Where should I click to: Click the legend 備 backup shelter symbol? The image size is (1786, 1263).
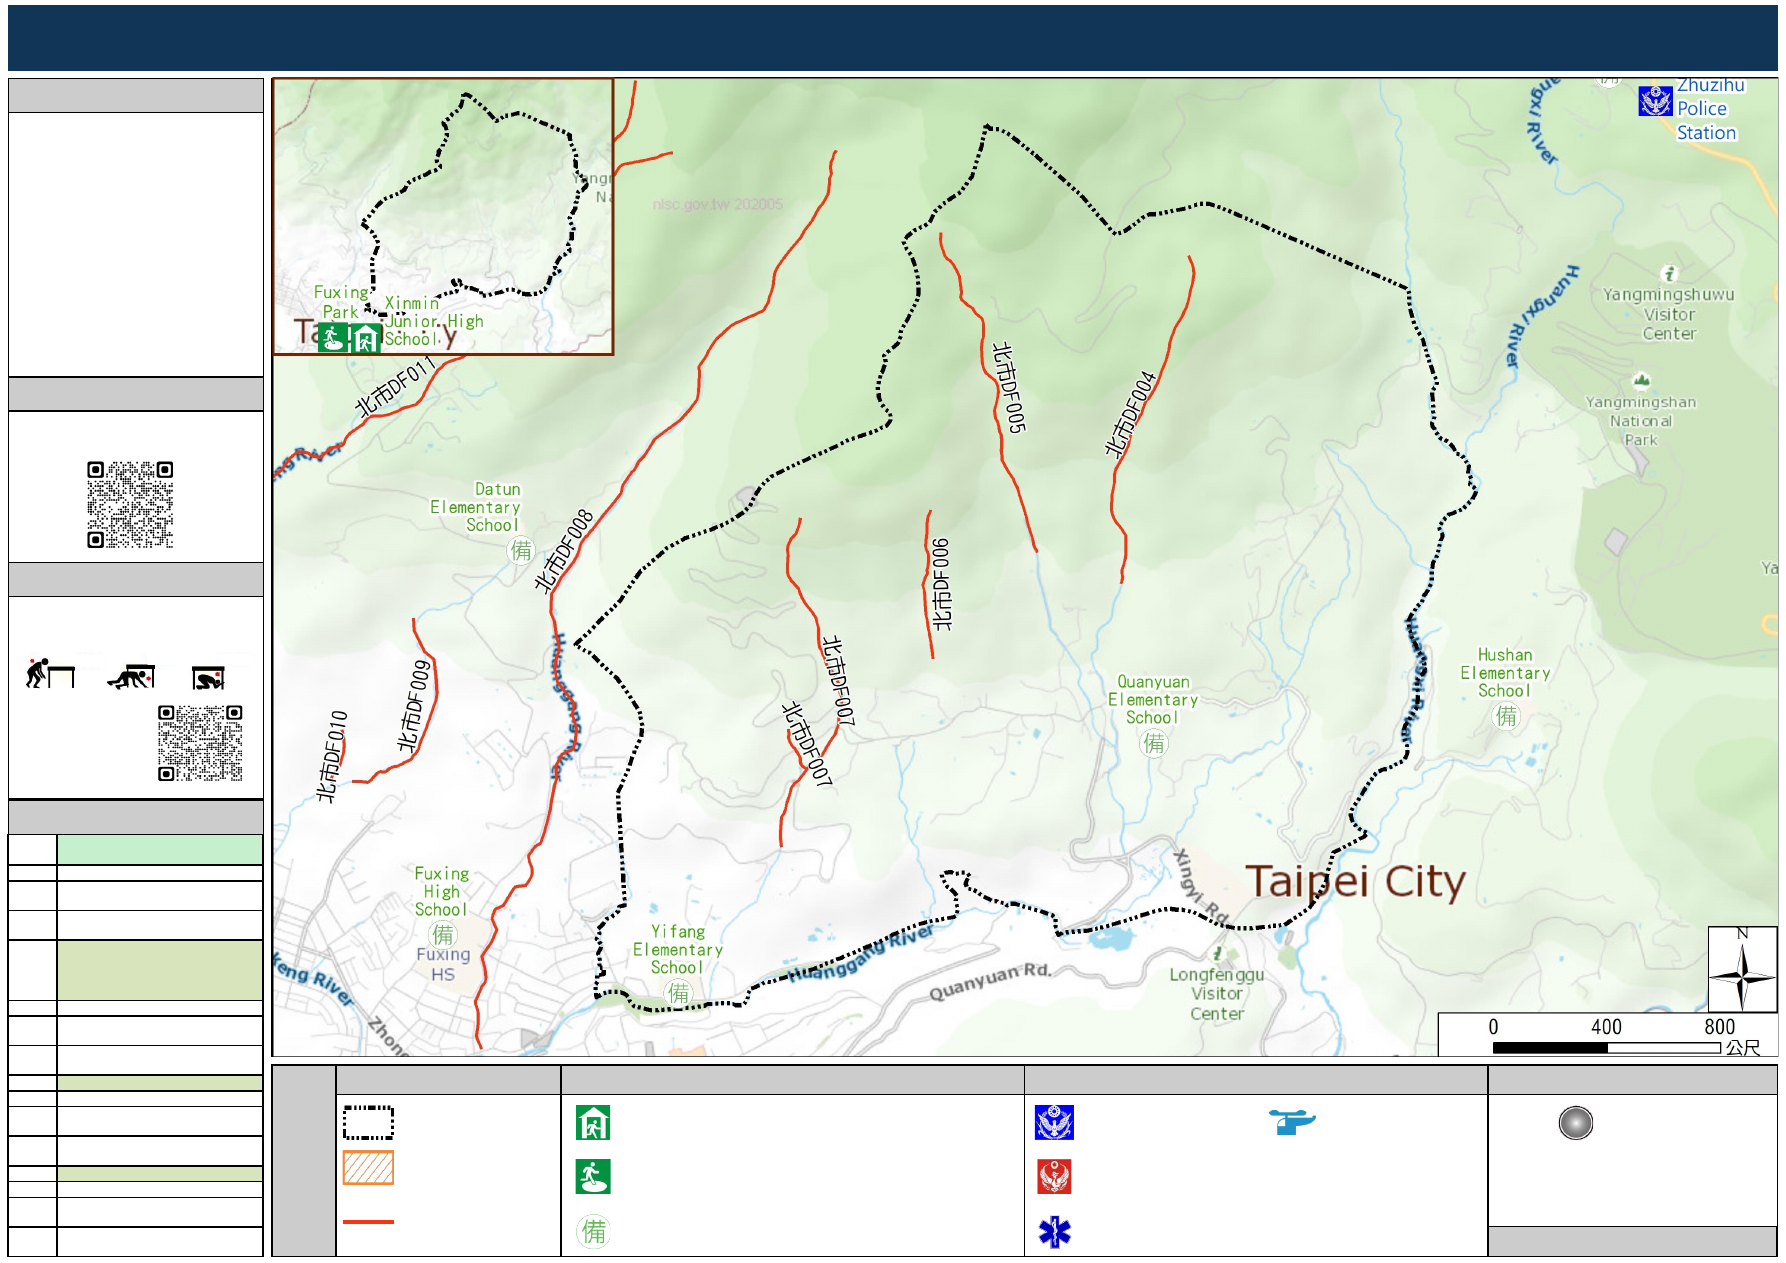(593, 1231)
